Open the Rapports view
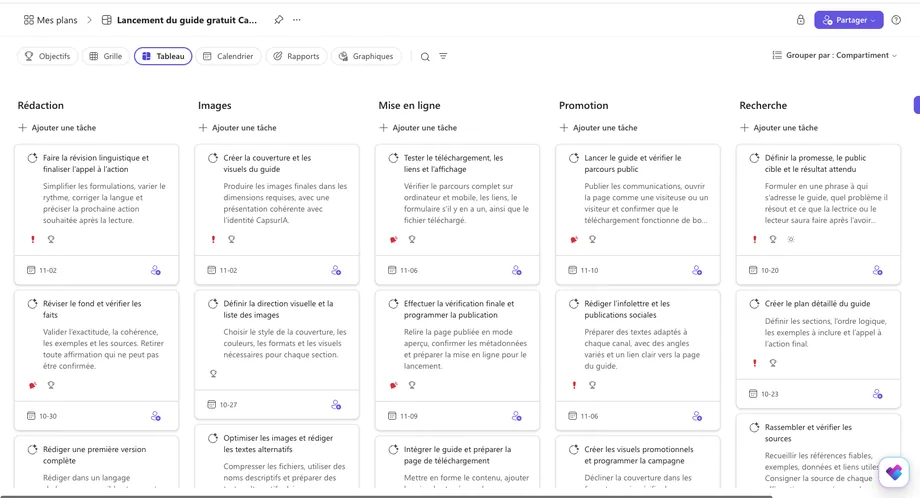The height and width of the screenshot is (498, 920). click(x=296, y=56)
